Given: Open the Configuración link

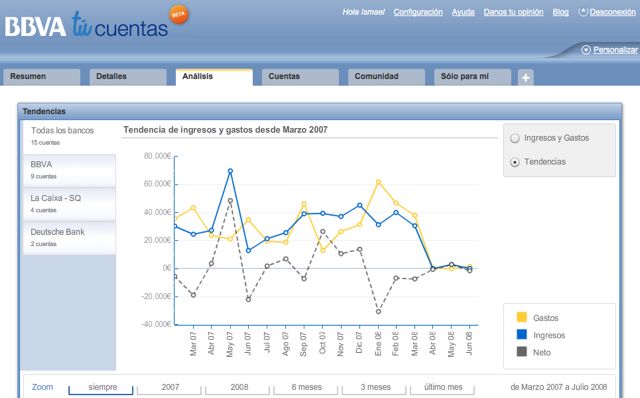Looking at the screenshot, I should 418,12.
